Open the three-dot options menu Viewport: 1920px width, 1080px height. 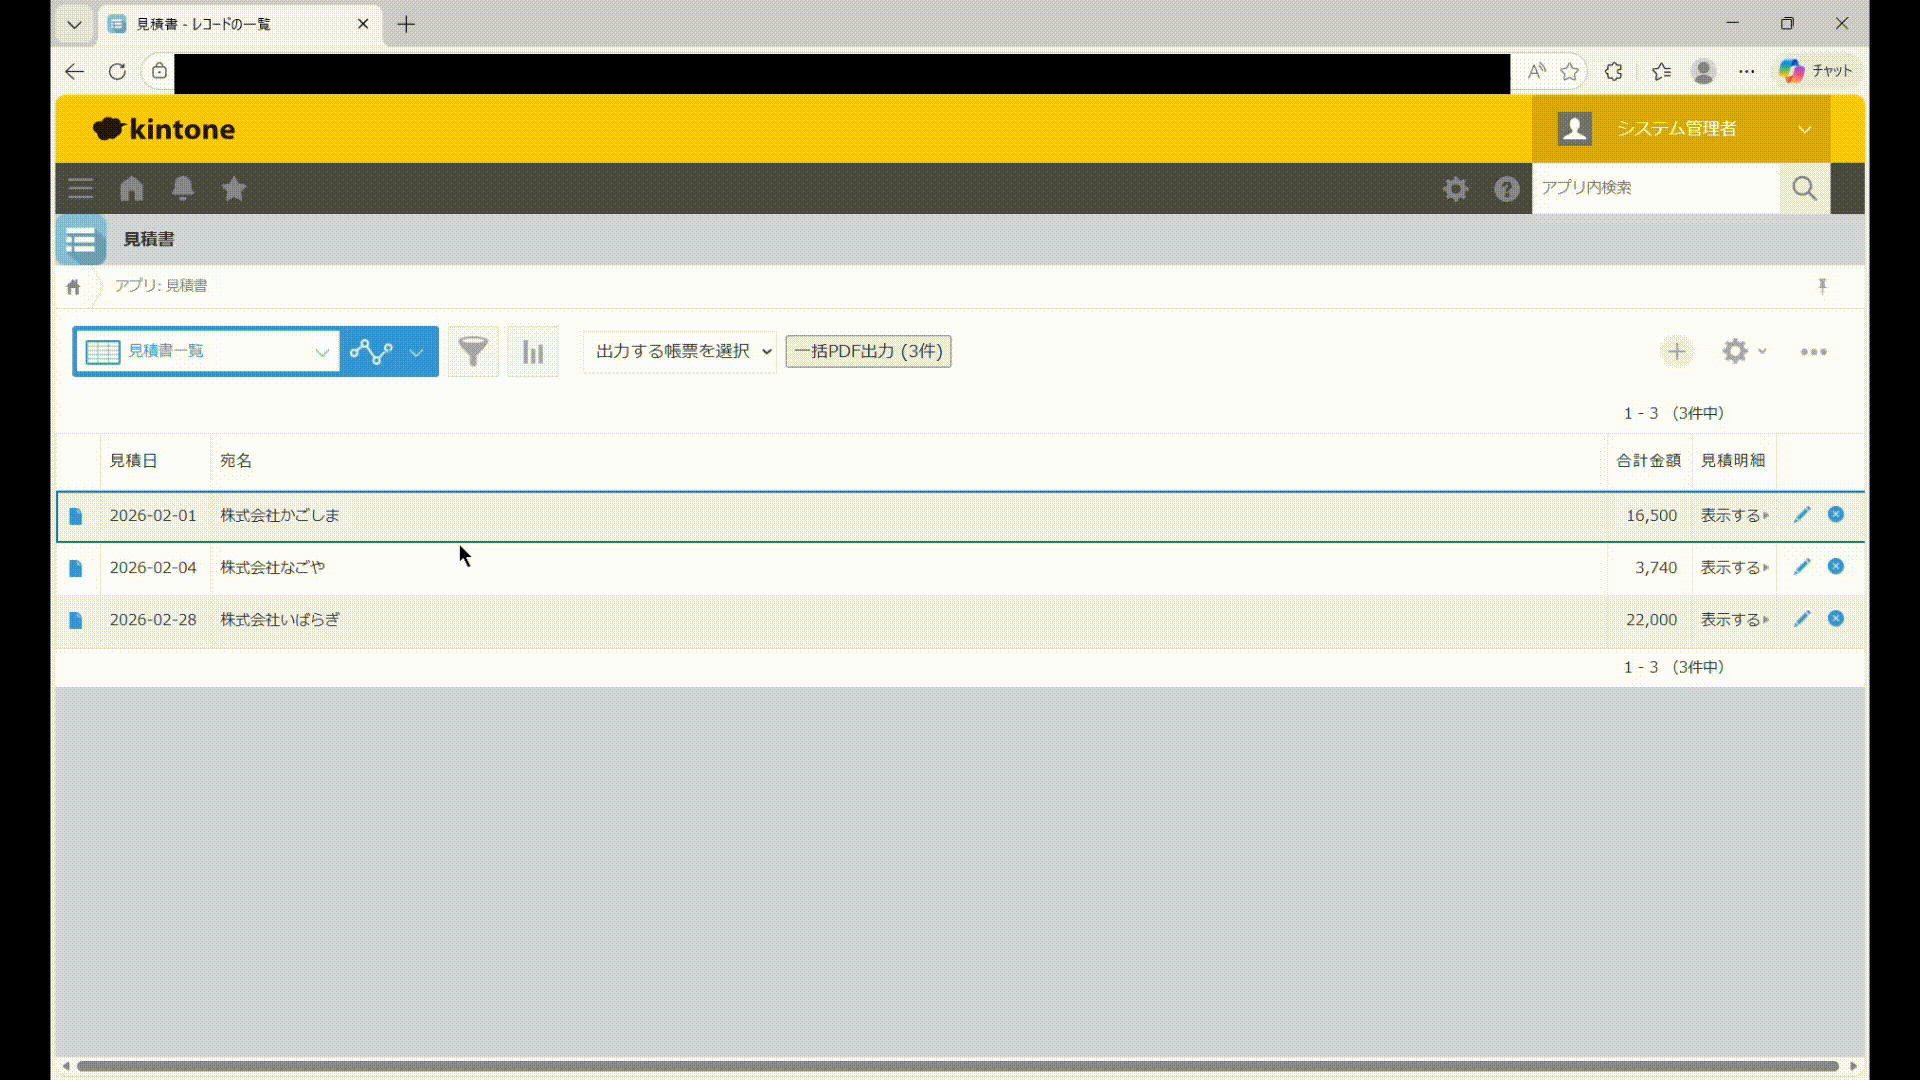click(x=1813, y=352)
